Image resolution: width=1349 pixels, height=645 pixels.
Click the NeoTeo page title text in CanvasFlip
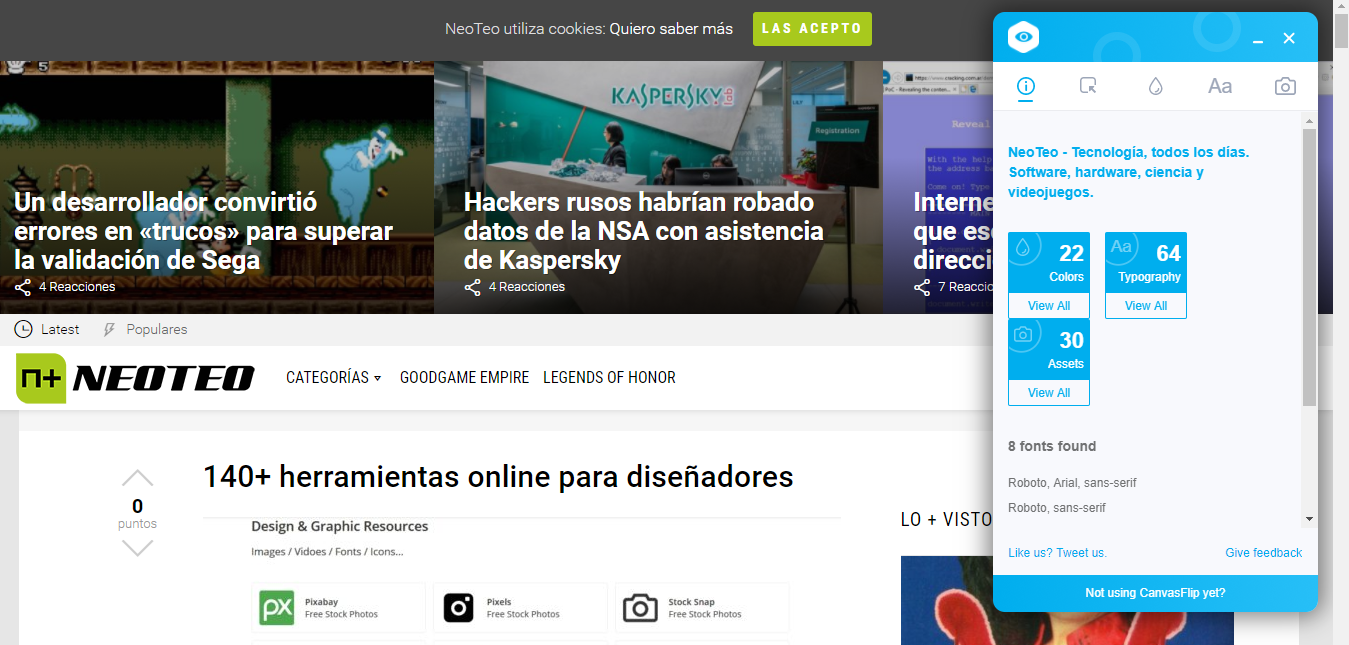pyautogui.click(x=1129, y=172)
